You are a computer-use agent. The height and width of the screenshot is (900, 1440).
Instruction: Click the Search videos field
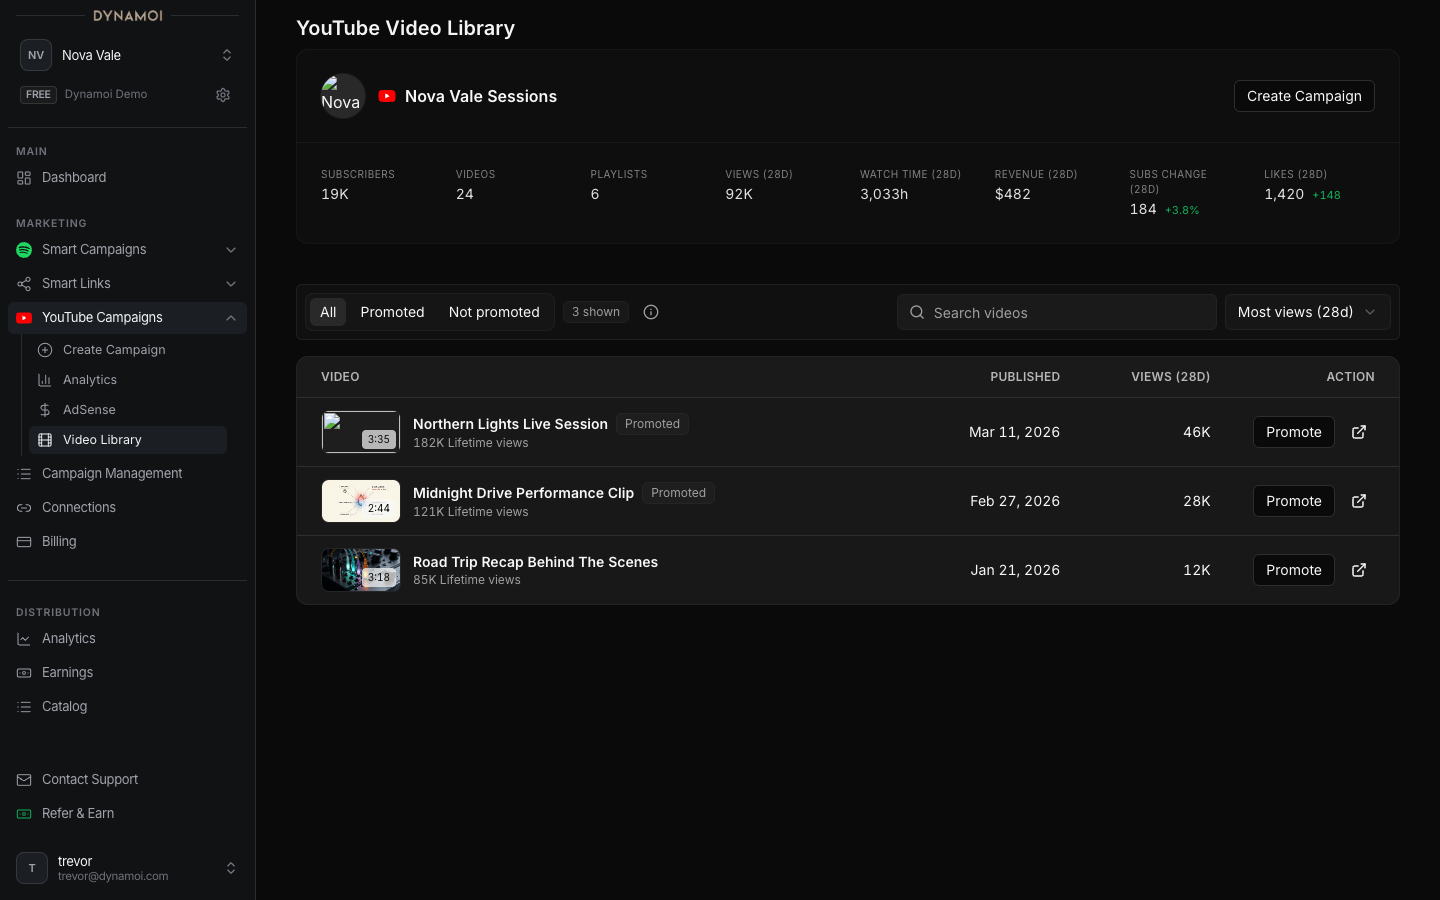tap(1057, 312)
